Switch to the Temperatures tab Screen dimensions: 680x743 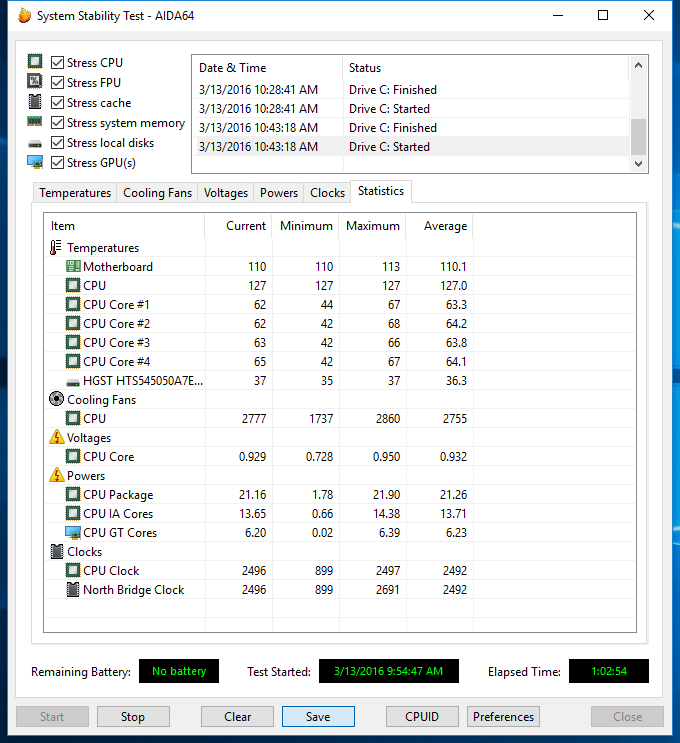coord(75,193)
